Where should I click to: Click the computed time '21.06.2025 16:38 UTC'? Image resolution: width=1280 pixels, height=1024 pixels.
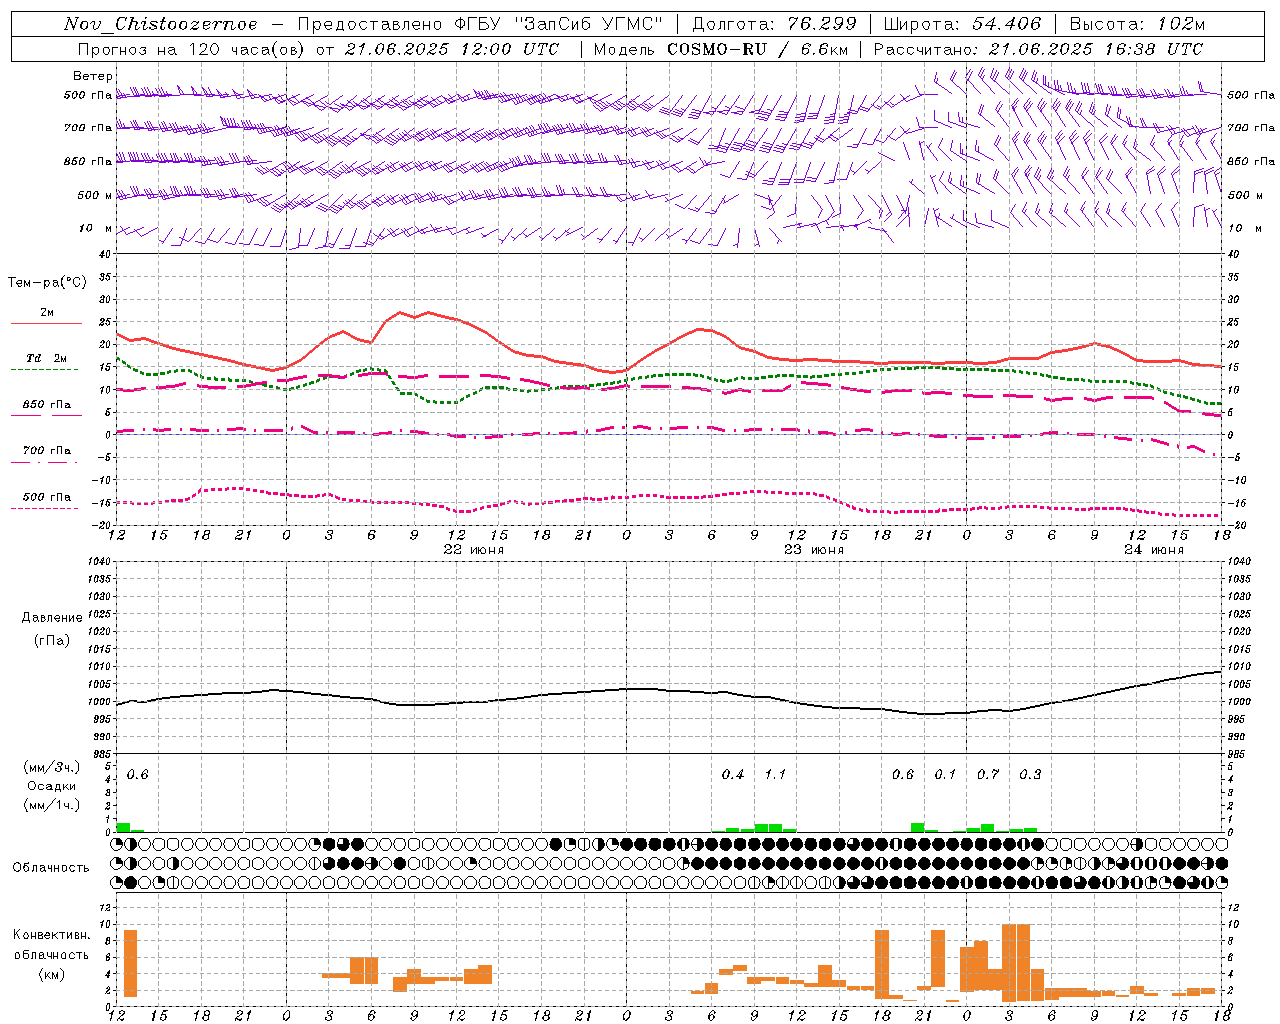click(x=1096, y=49)
